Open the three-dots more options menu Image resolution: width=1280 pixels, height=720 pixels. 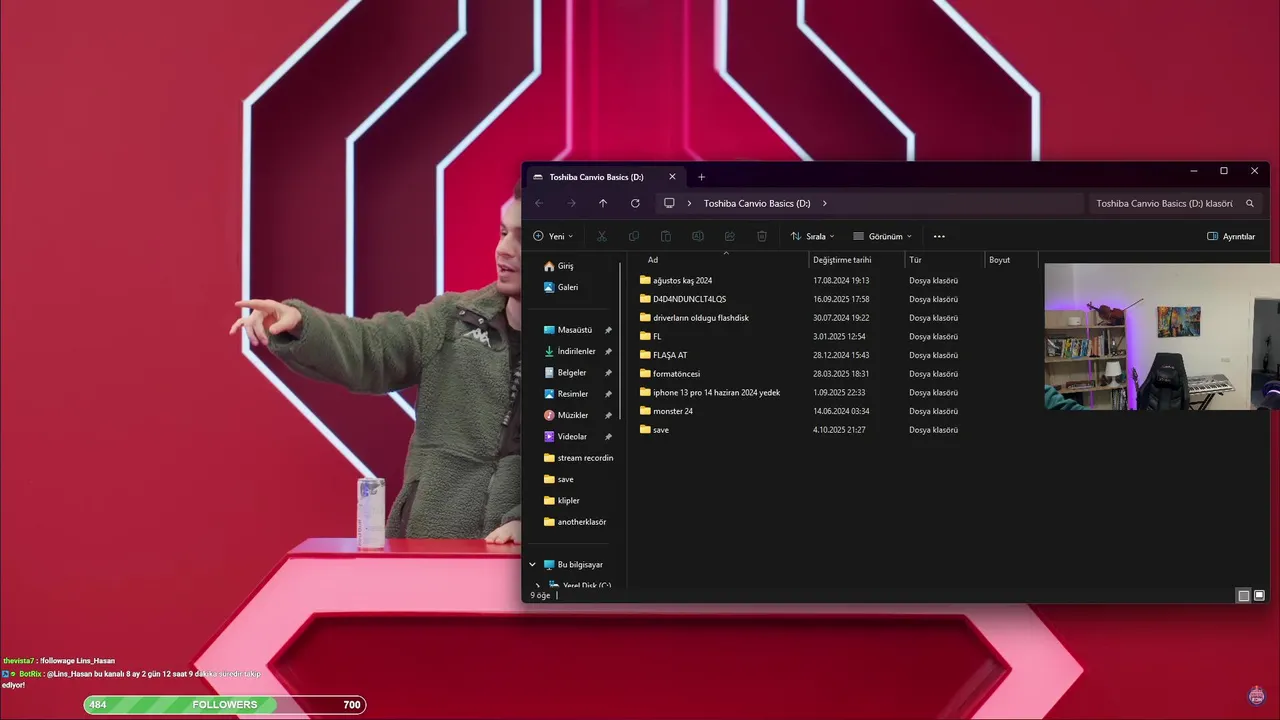click(939, 236)
